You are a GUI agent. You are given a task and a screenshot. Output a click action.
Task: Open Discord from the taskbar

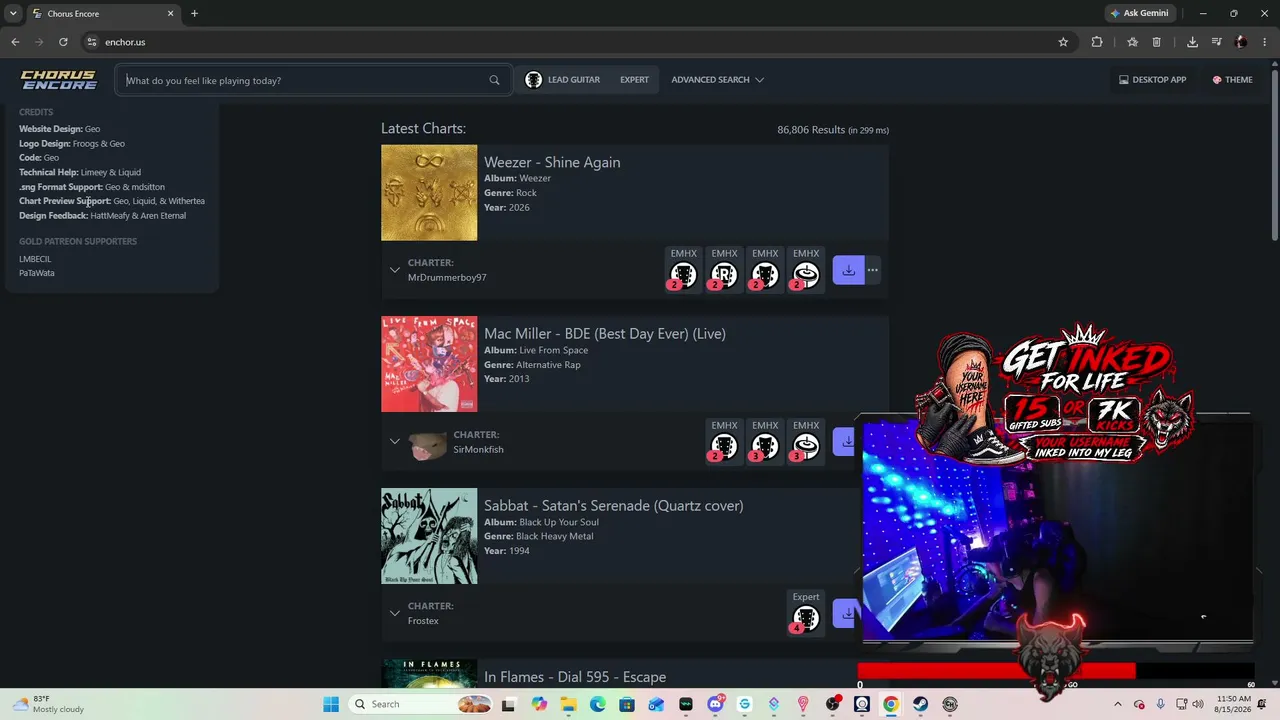click(x=715, y=704)
